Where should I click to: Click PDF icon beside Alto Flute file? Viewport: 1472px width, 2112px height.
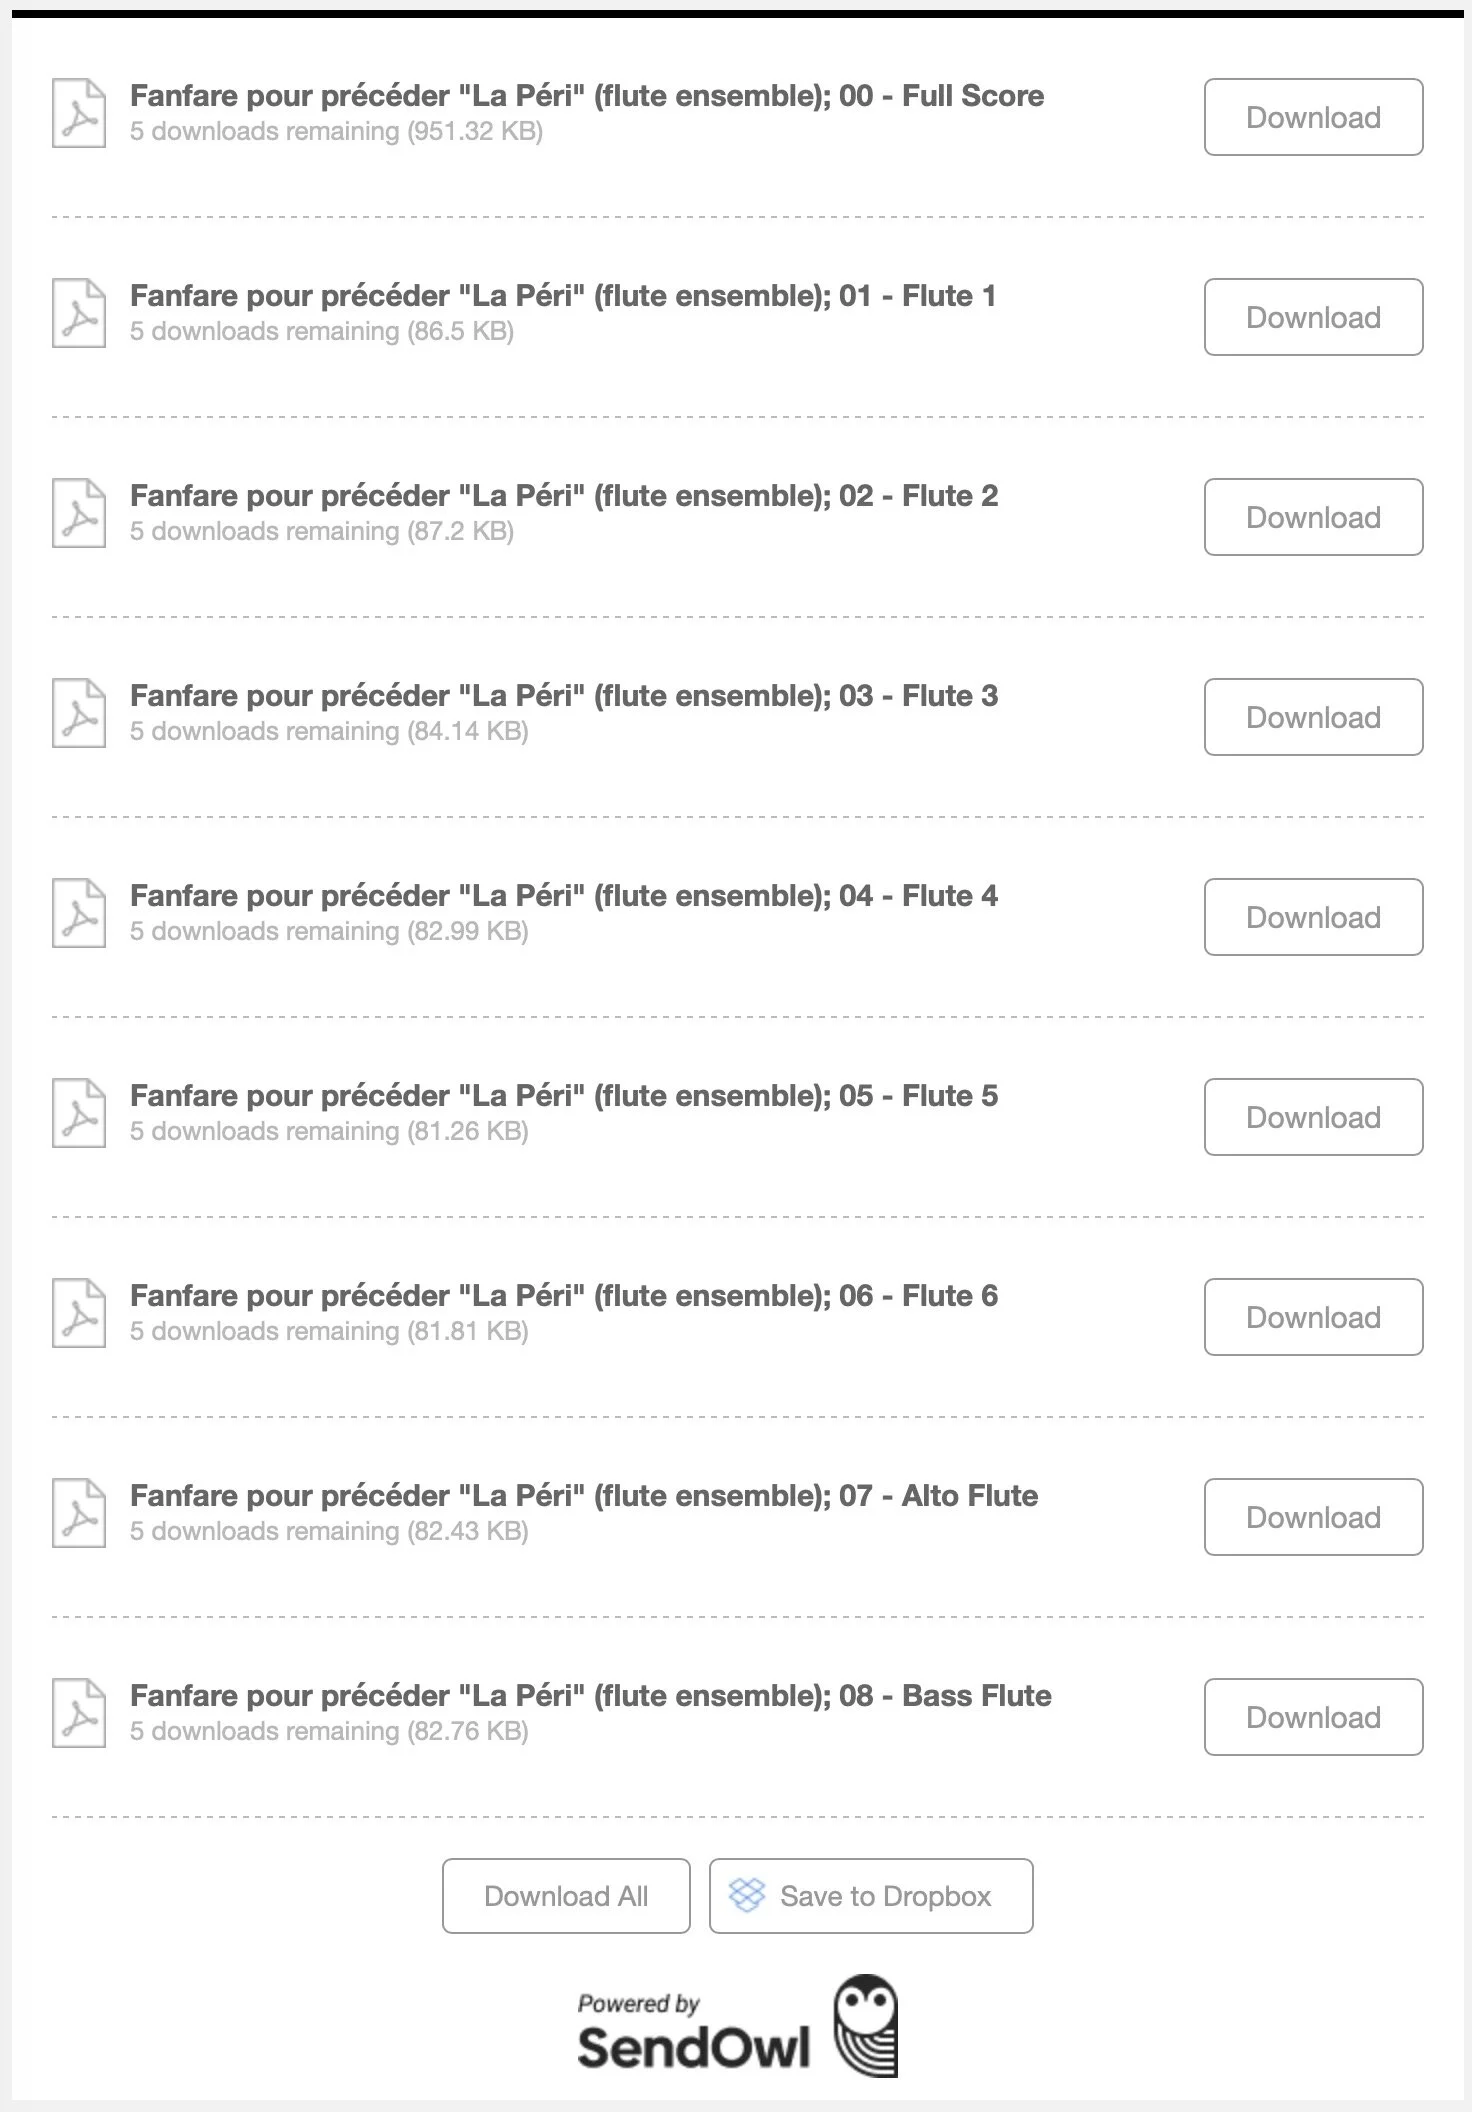tap(79, 1513)
